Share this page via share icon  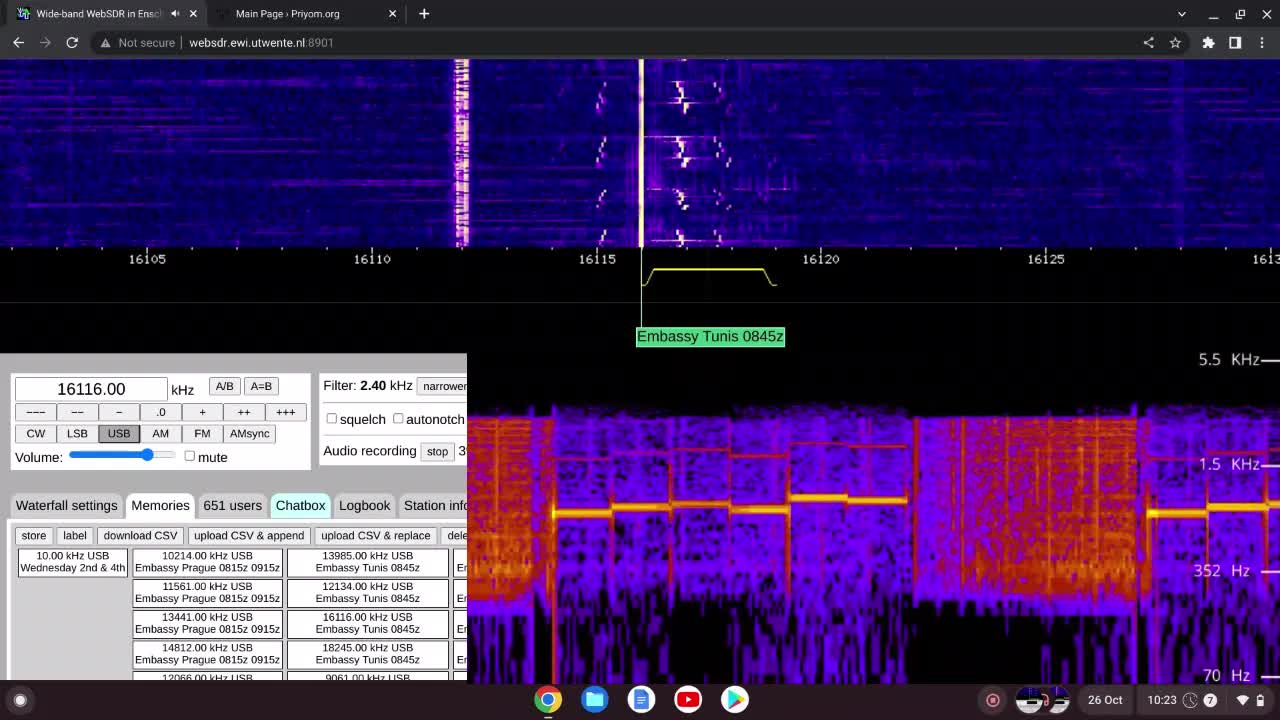click(x=1148, y=43)
